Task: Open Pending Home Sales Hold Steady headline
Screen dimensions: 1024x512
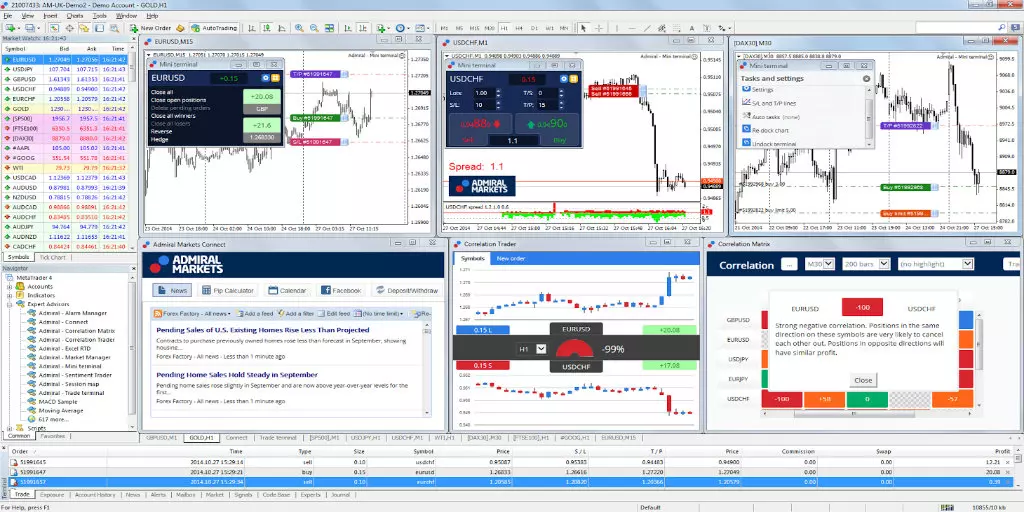Action: coord(237,375)
